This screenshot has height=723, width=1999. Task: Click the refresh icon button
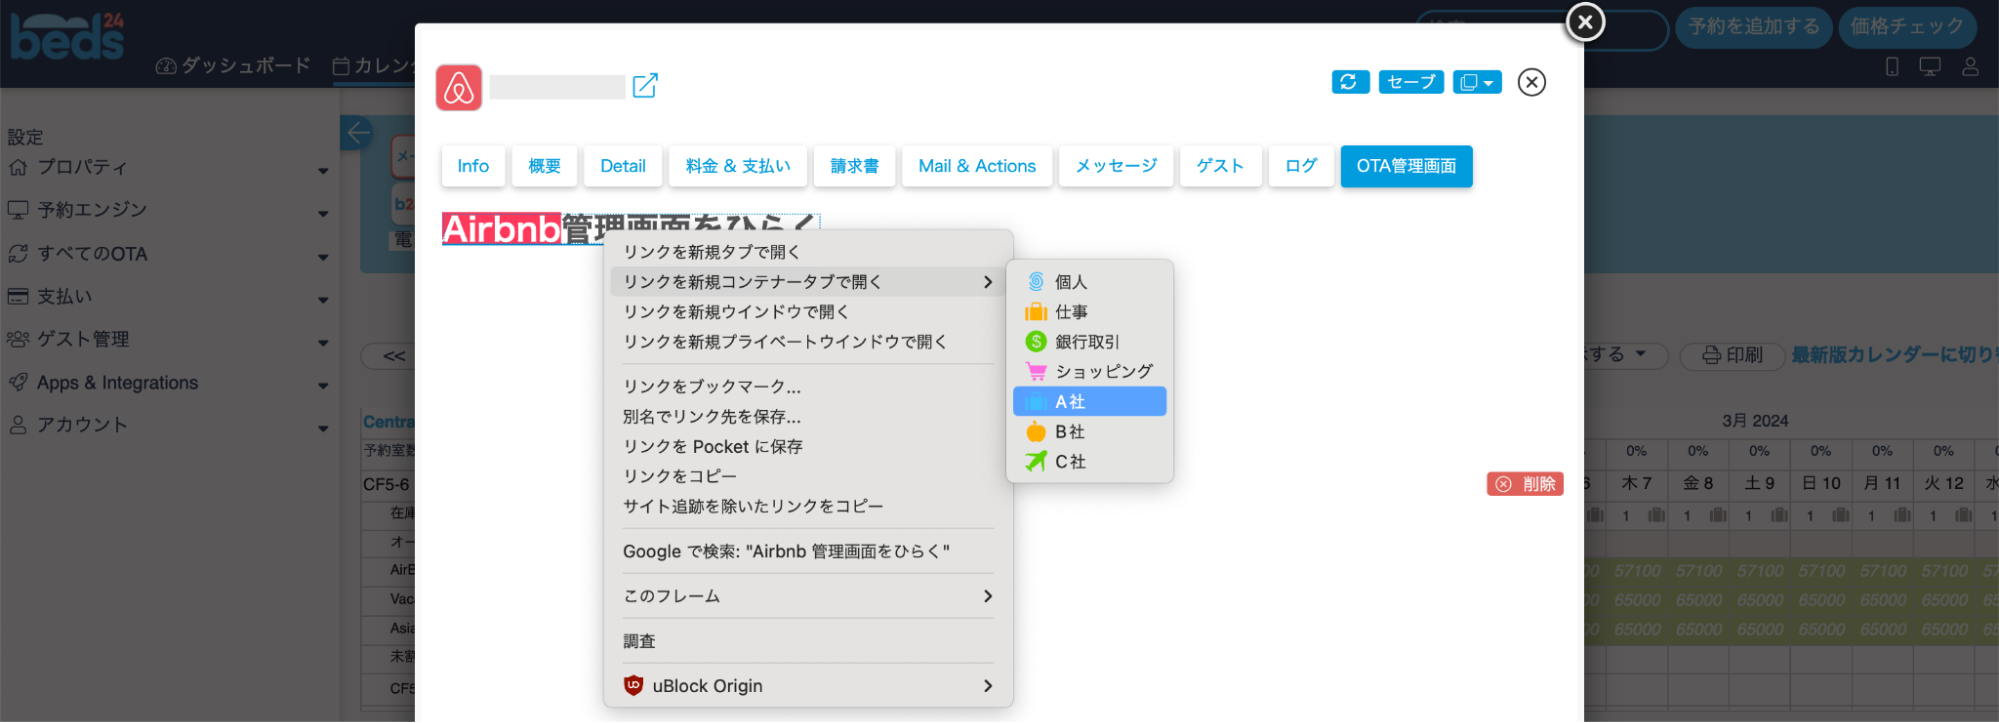click(1349, 82)
